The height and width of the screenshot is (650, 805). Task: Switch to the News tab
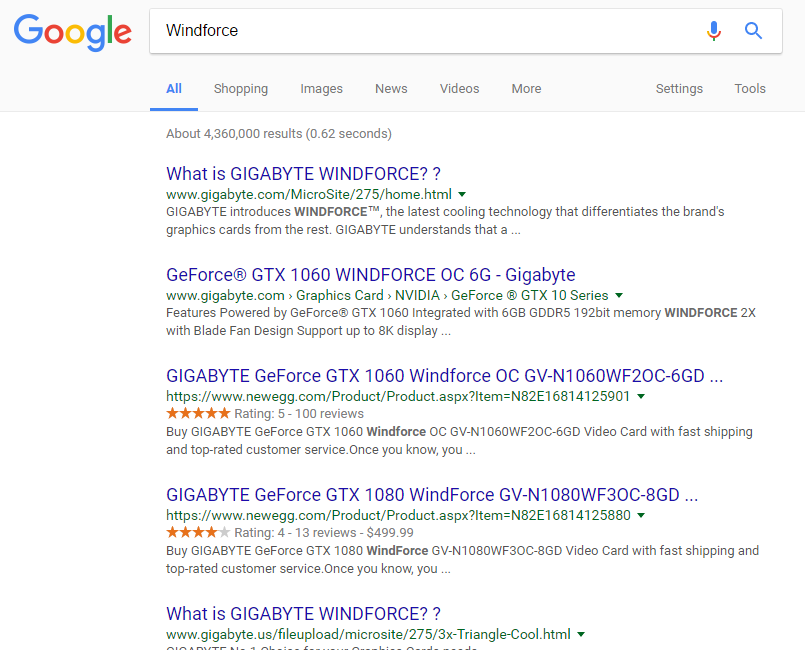click(x=391, y=89)
